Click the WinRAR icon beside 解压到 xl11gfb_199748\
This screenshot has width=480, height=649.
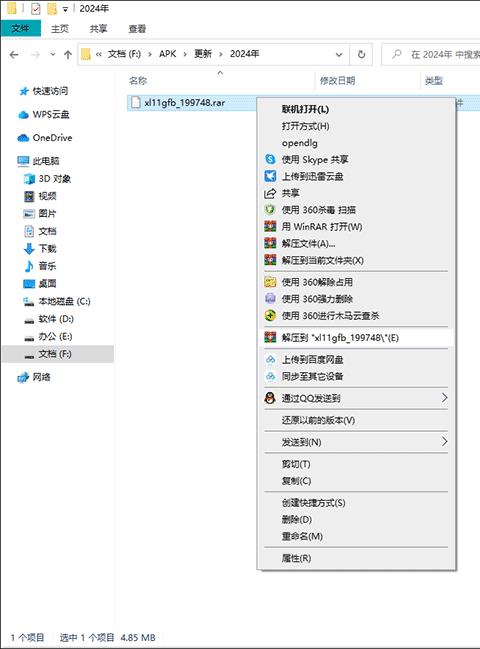(270, 337)
